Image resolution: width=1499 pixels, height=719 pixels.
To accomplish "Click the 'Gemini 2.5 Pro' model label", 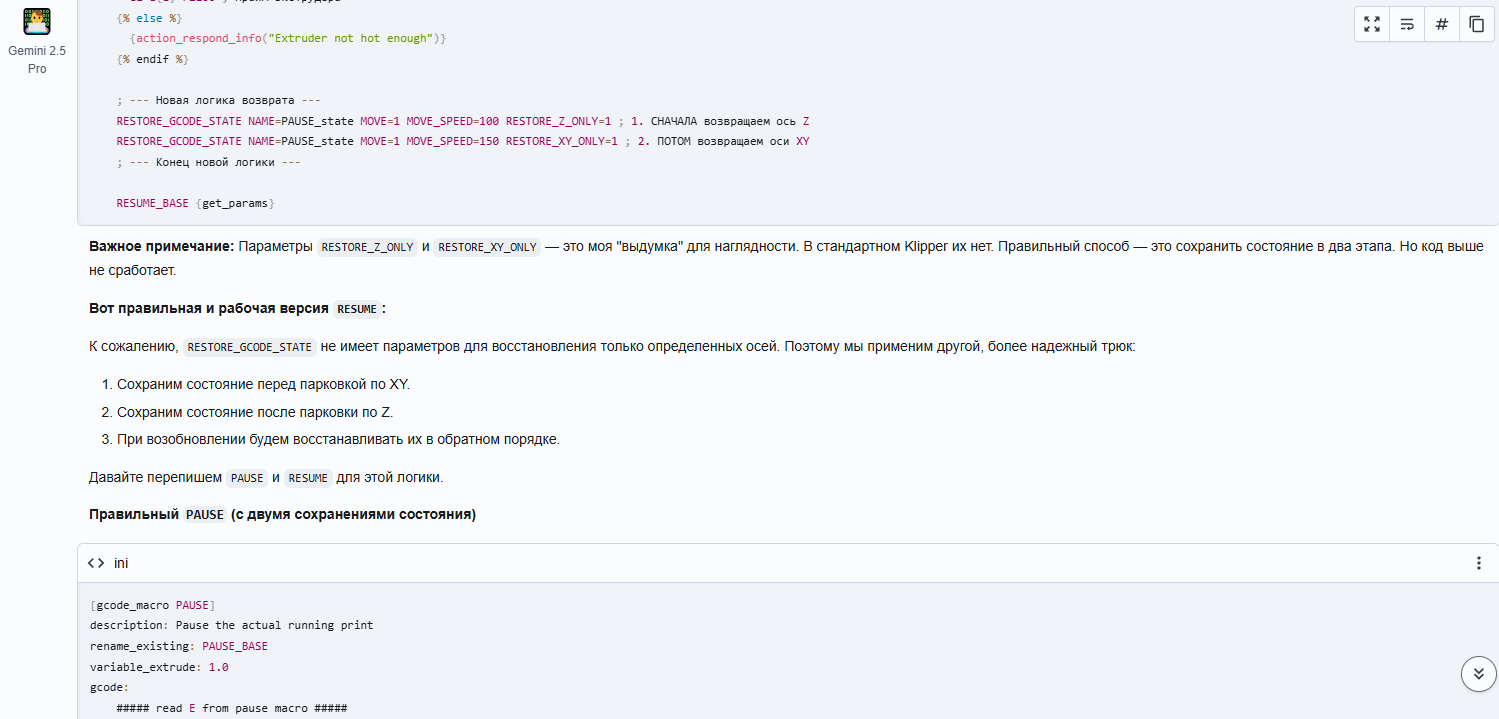I will (37, 59).
